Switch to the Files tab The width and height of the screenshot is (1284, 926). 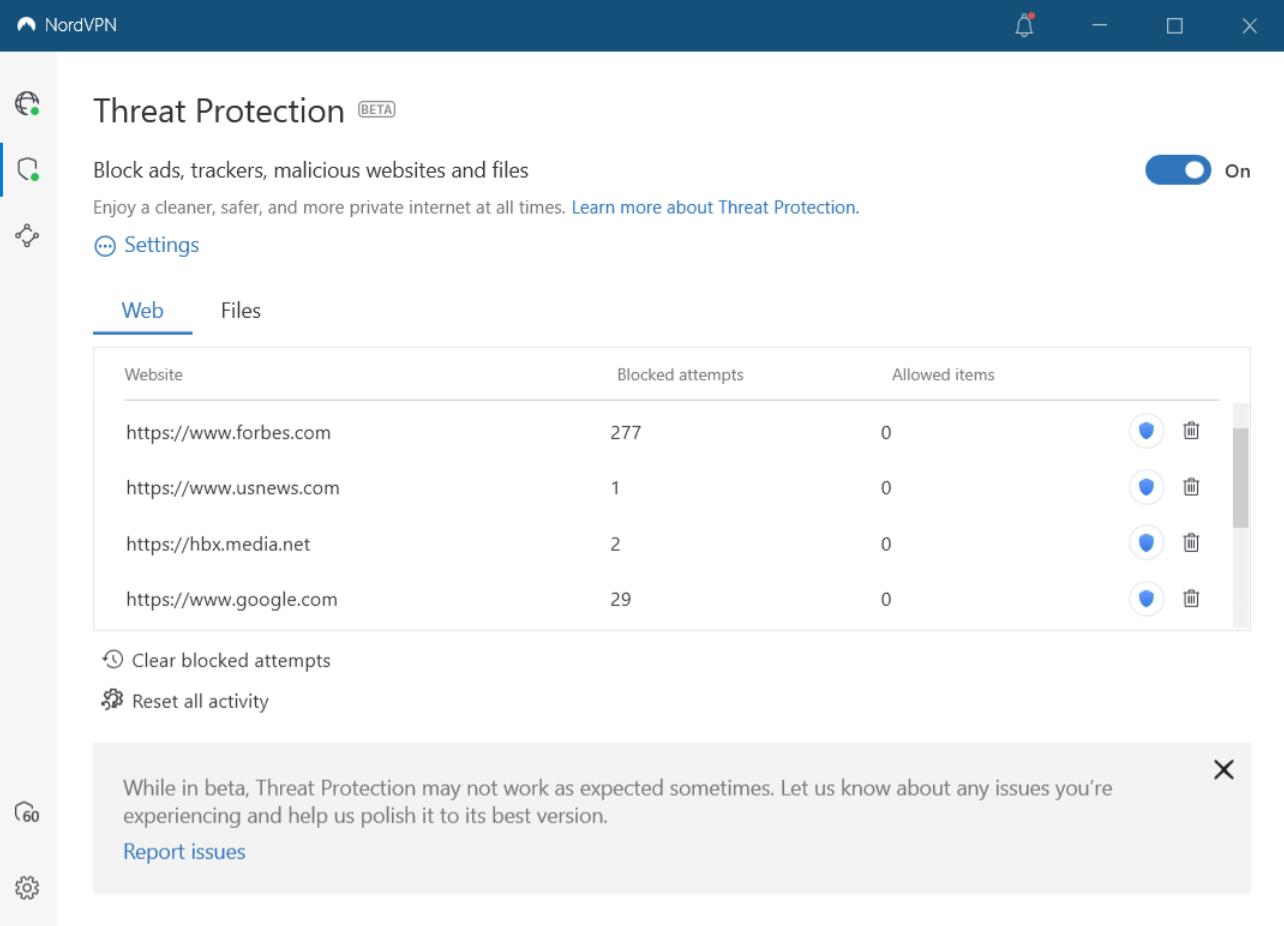(241, 311)
